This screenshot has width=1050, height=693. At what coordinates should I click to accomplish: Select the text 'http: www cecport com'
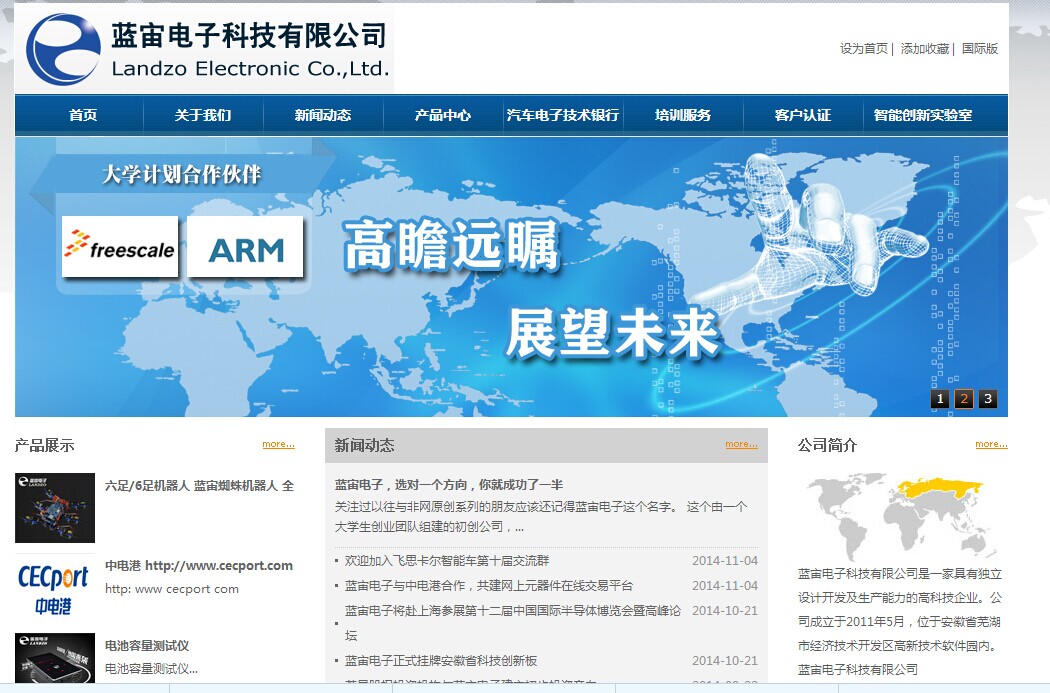172,589
